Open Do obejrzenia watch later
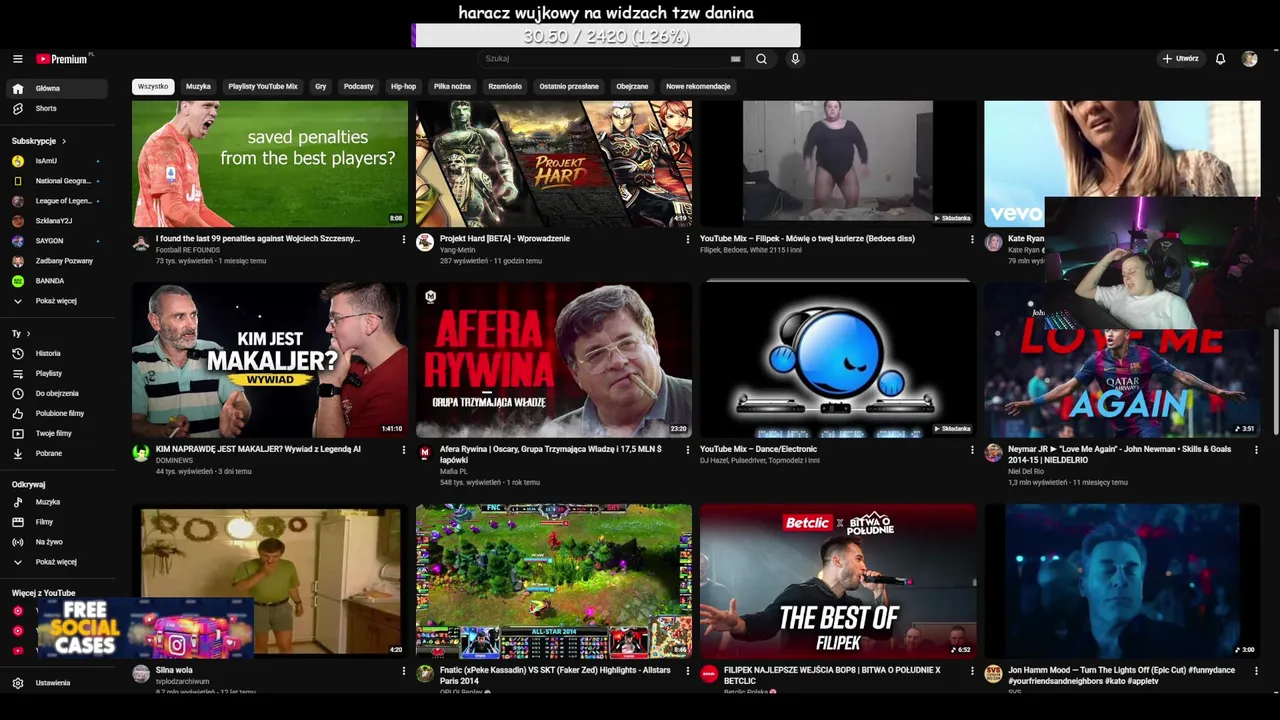The width and height of the screenshot is (1280, 720). tap(55, 393)
